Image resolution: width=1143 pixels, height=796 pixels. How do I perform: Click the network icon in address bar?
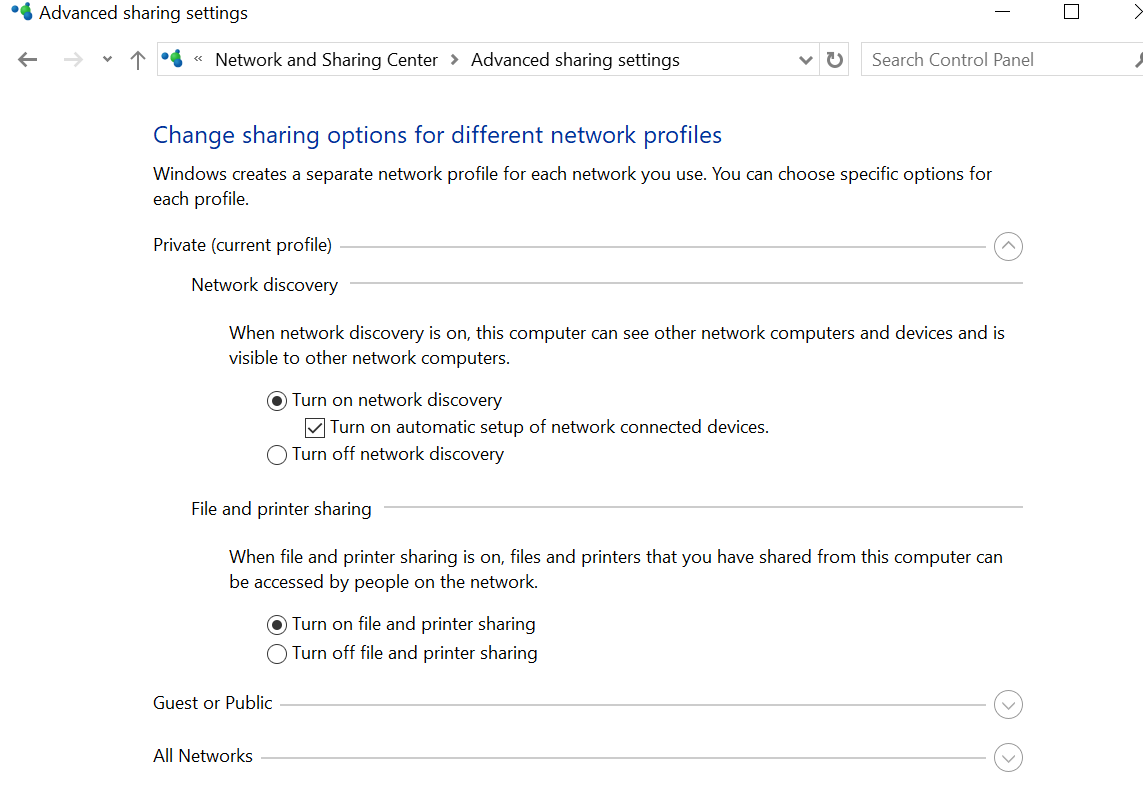pos(173,59)
